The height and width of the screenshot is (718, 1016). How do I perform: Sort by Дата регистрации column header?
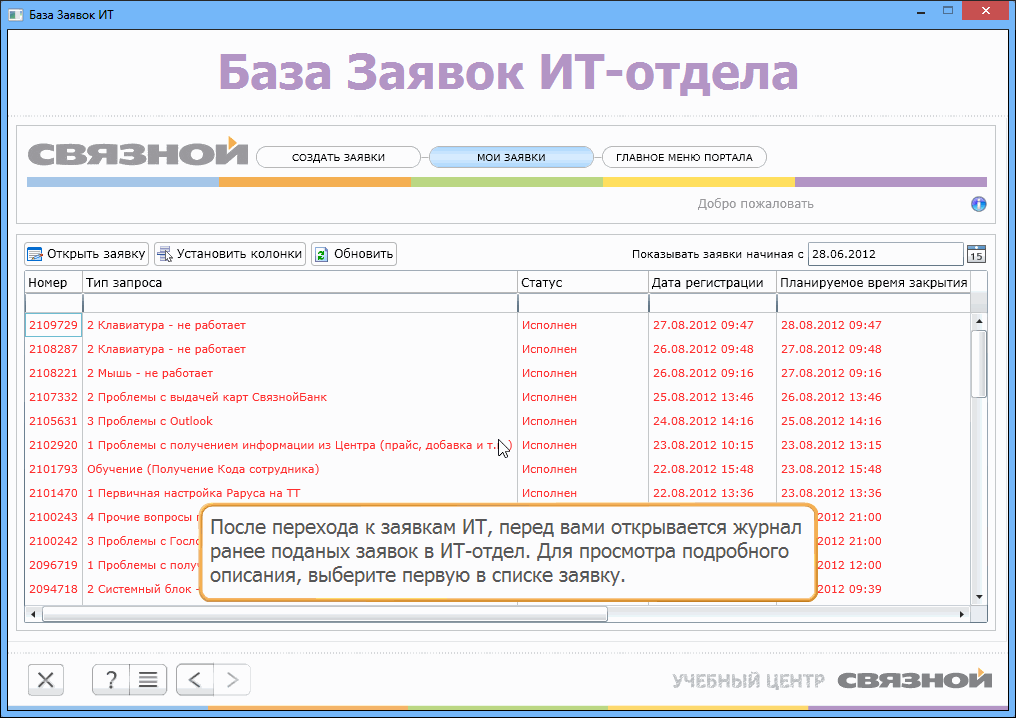(713, 283)
